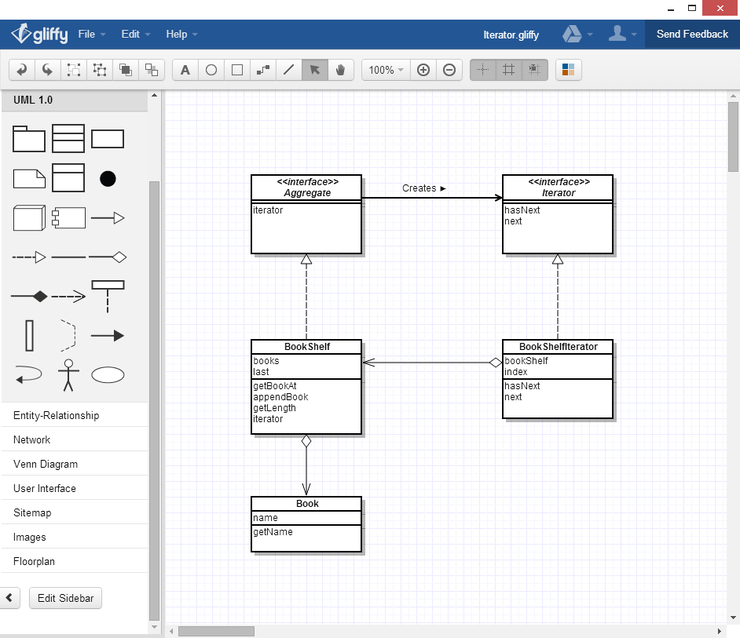This screenshot has width=740, height=638.
Task: Pick the generalization arrow shape
Action: [x=108, y=218]
